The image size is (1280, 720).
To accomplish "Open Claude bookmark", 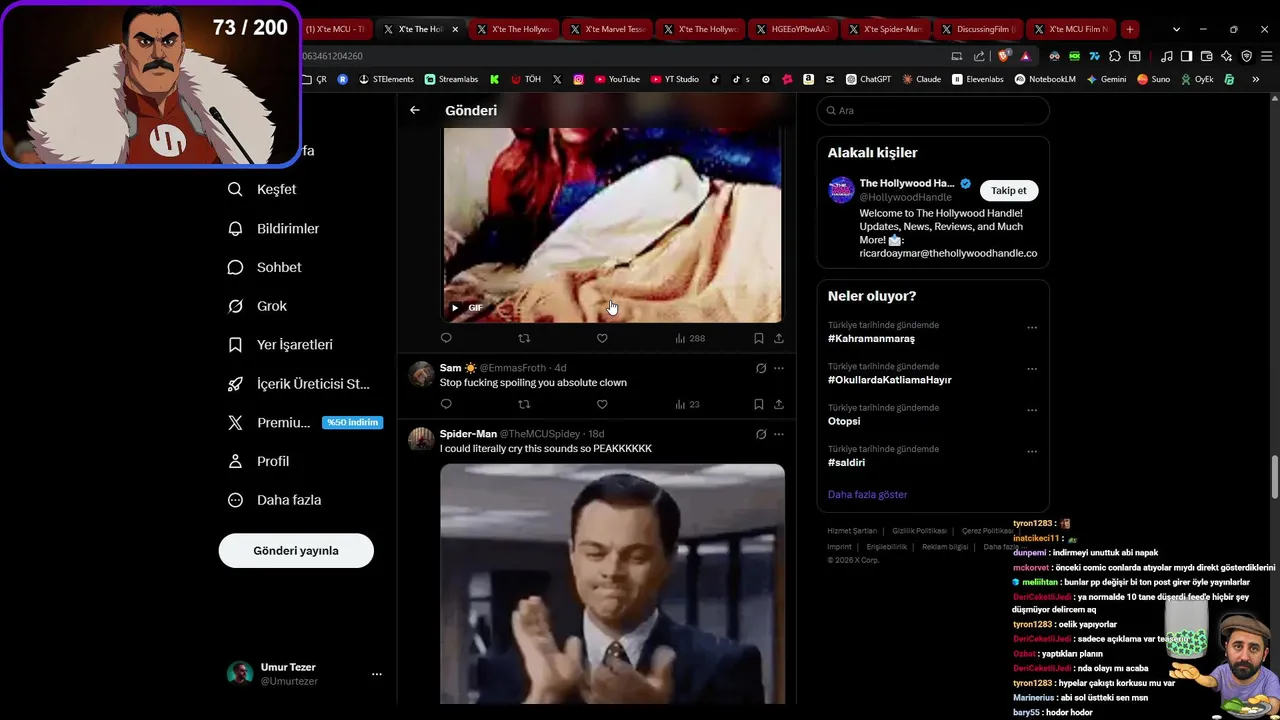I will tap(922, 79).
